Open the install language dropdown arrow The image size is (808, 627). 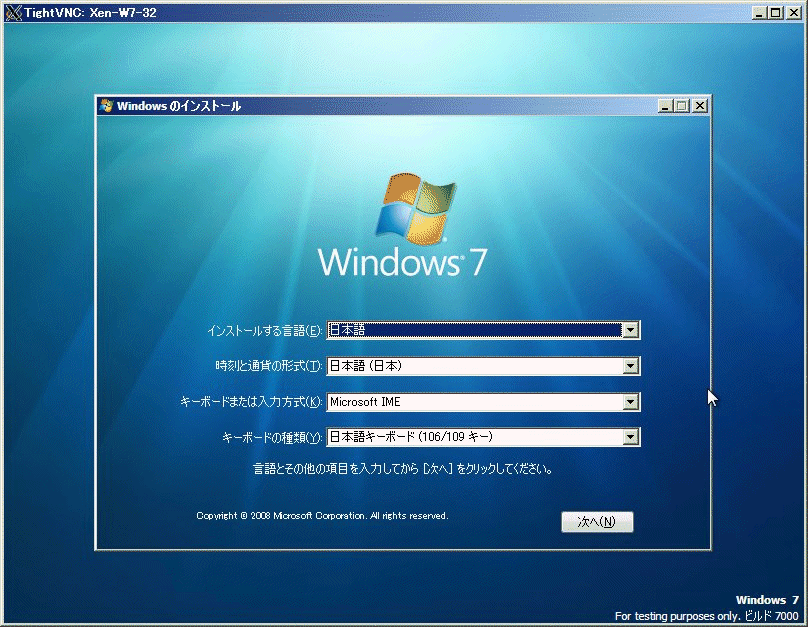[630, 330]
